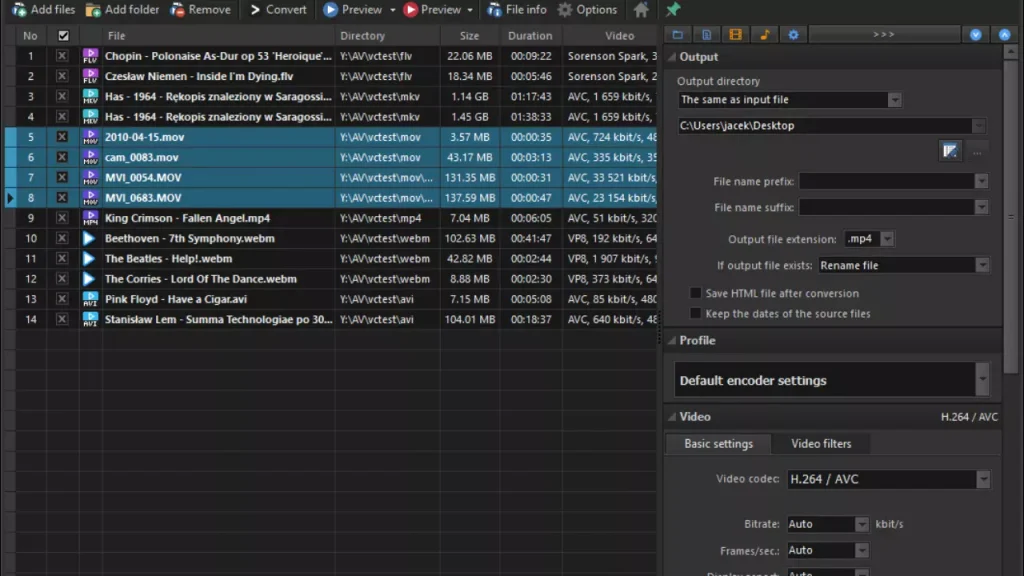This screenshot has width=1024, height=576.
Task: Click MKV icon of file number 3
Action: click(x=90, y=97)
